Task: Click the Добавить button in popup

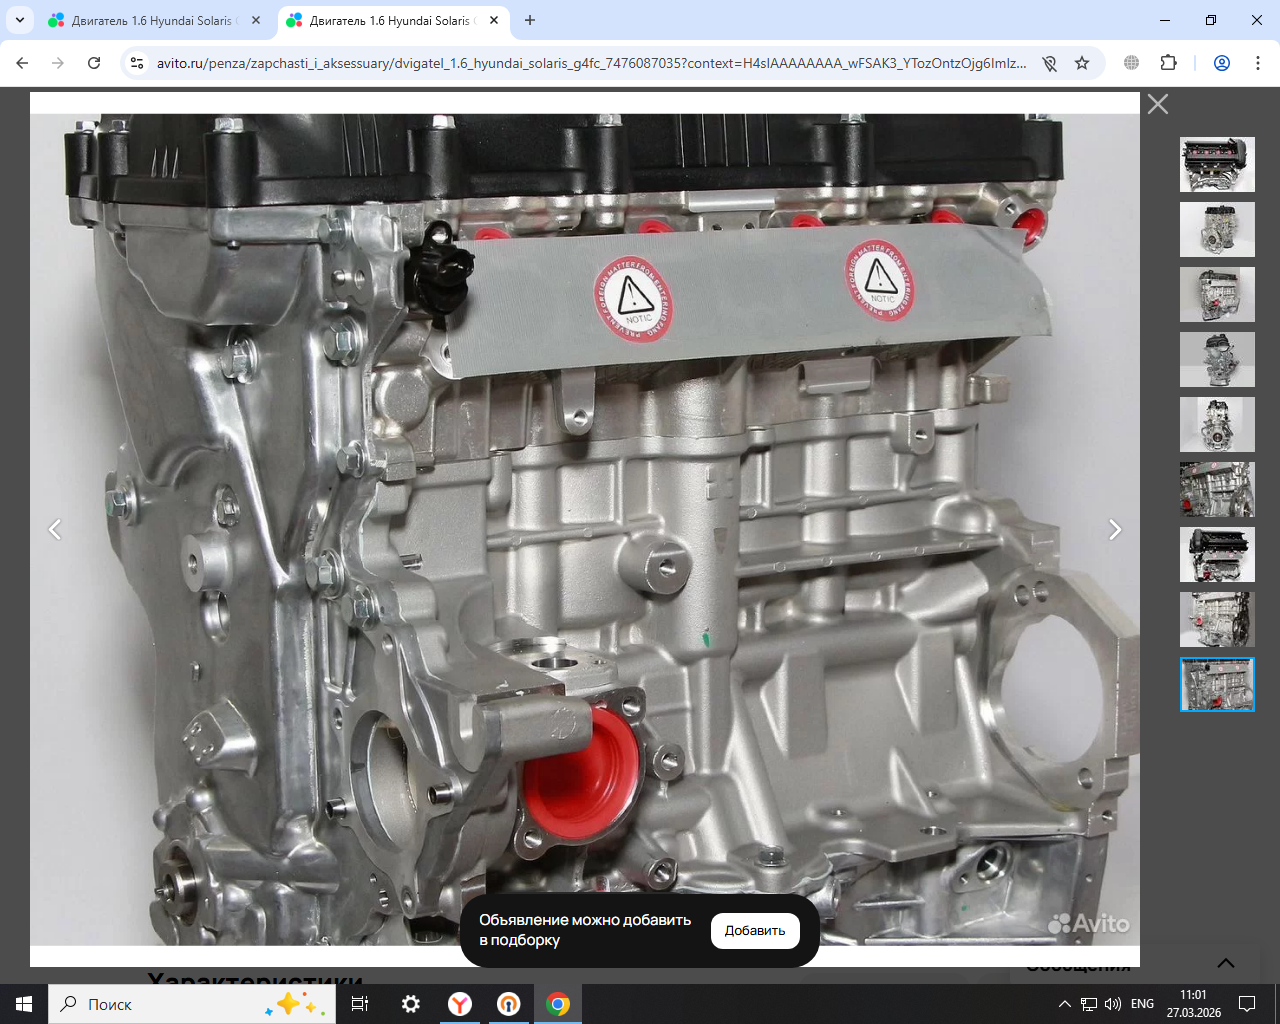Action: pyautogui.click(x=755, y=930)
